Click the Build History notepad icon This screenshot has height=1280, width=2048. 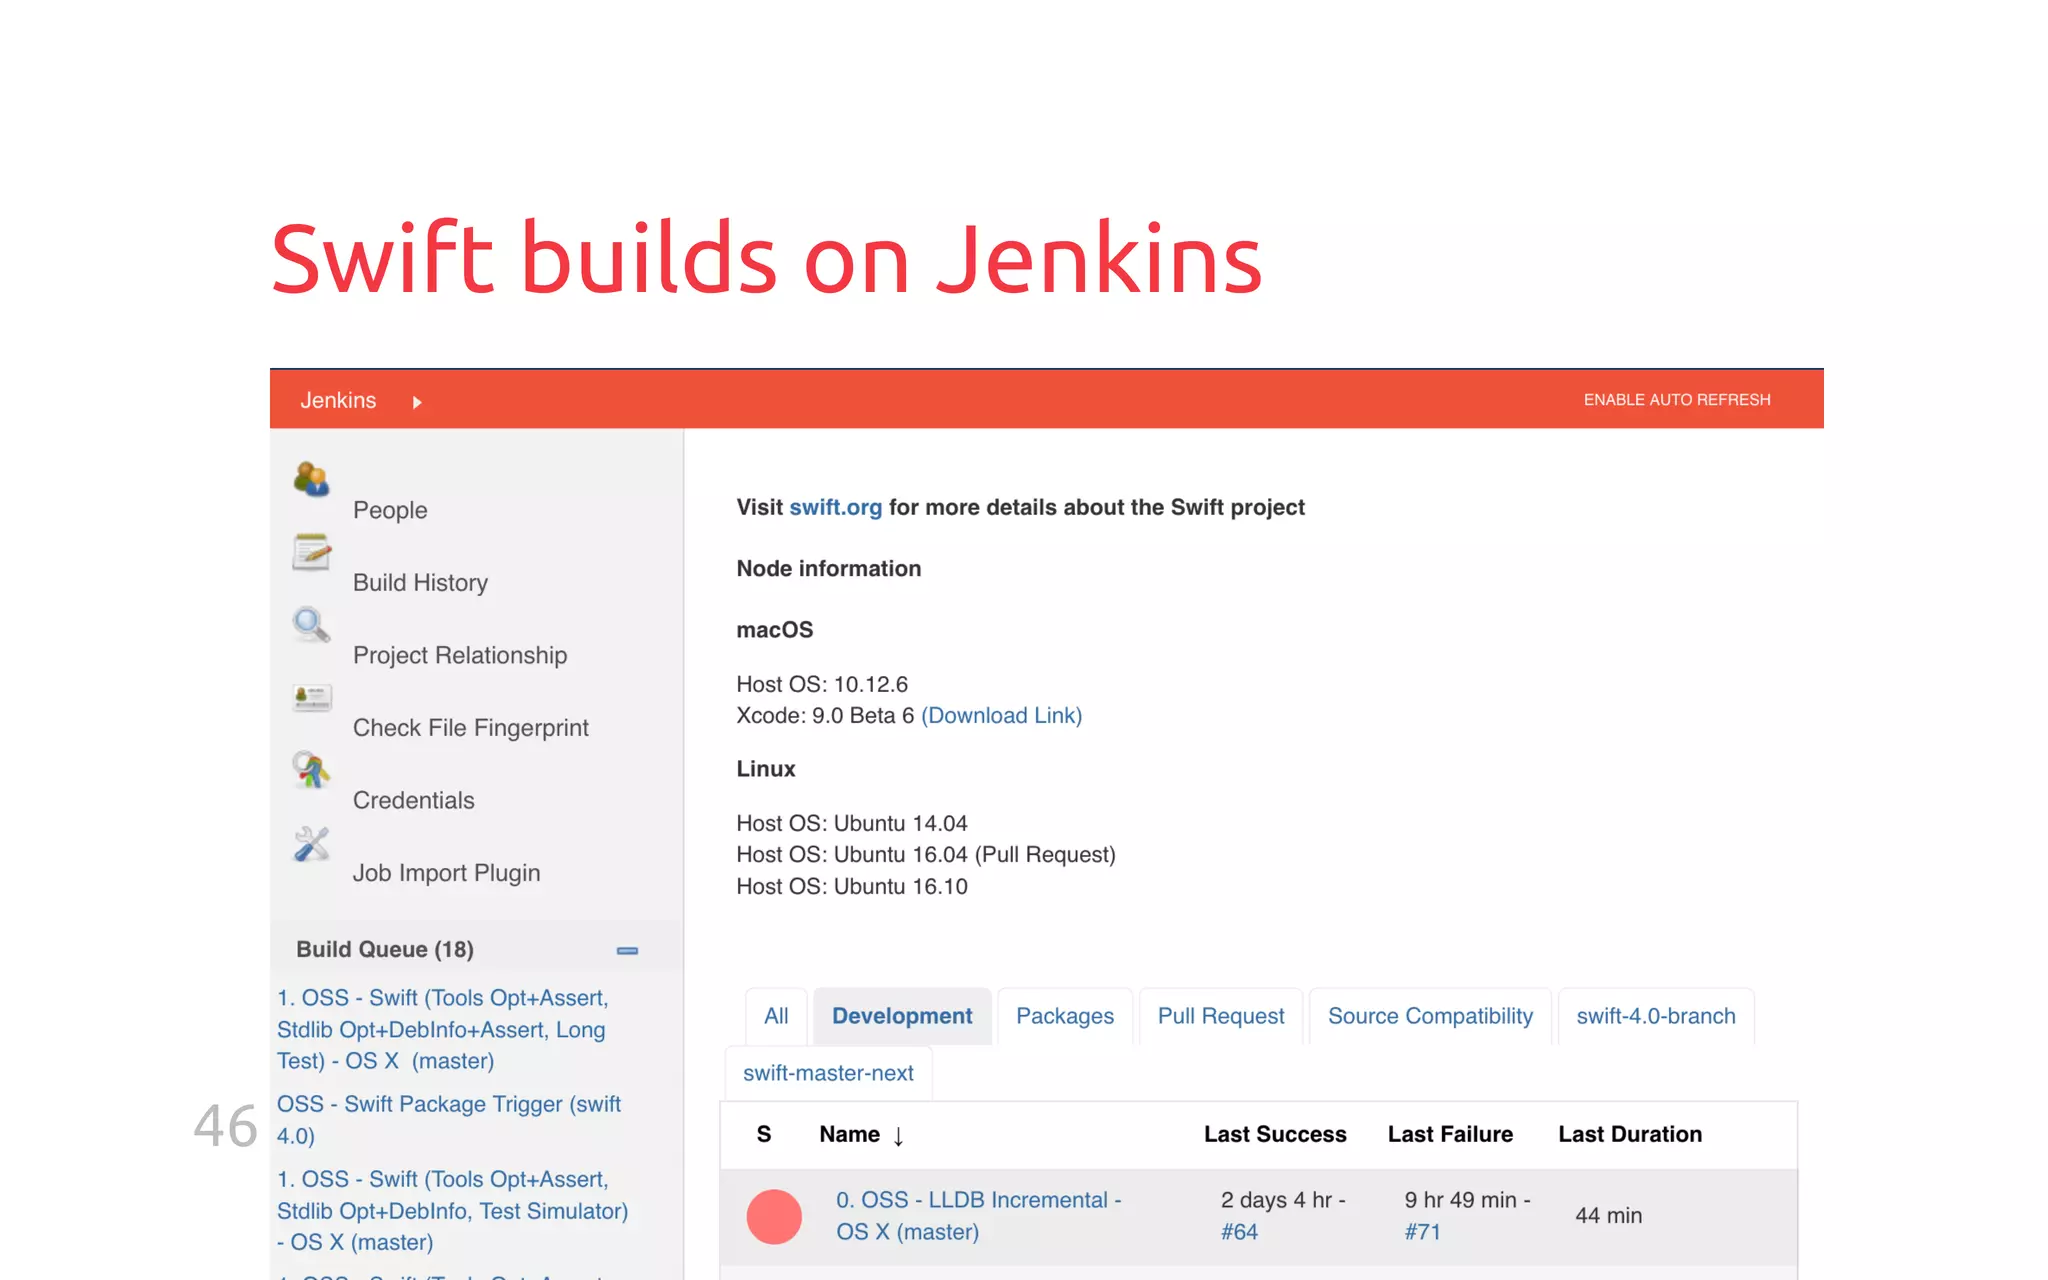(311, 551)
